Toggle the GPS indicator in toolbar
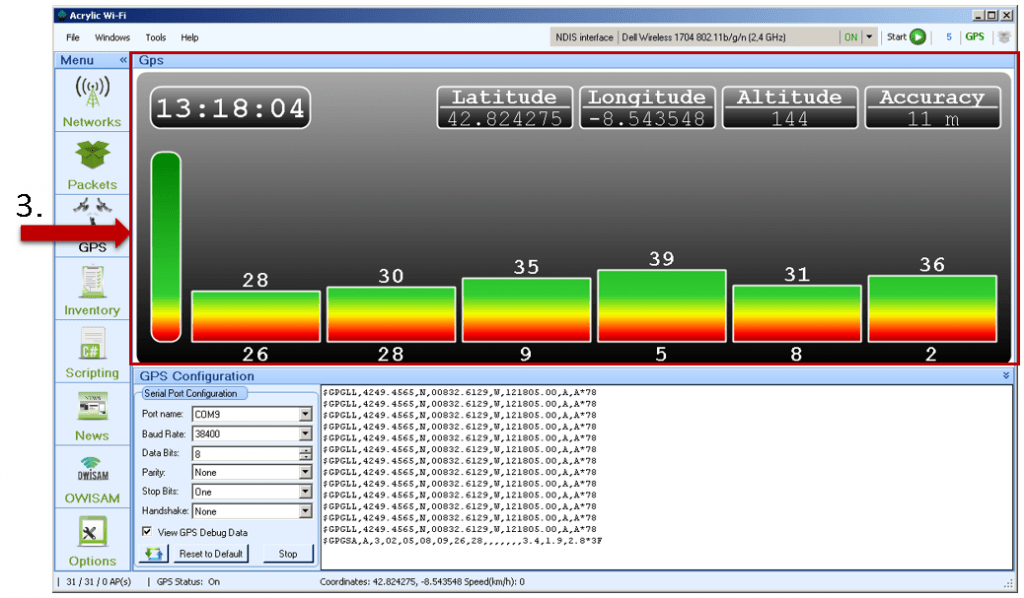This screenshot has width=1024, height=598. 974,37
